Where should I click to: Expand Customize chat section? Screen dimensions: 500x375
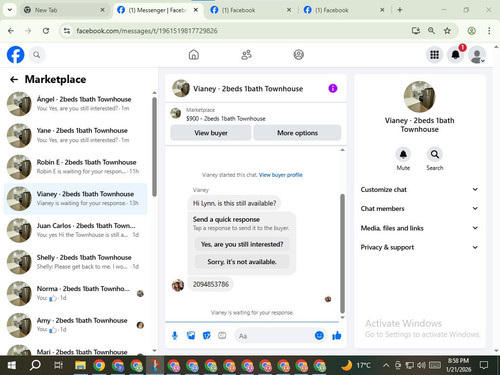click(x=419, y=189)
